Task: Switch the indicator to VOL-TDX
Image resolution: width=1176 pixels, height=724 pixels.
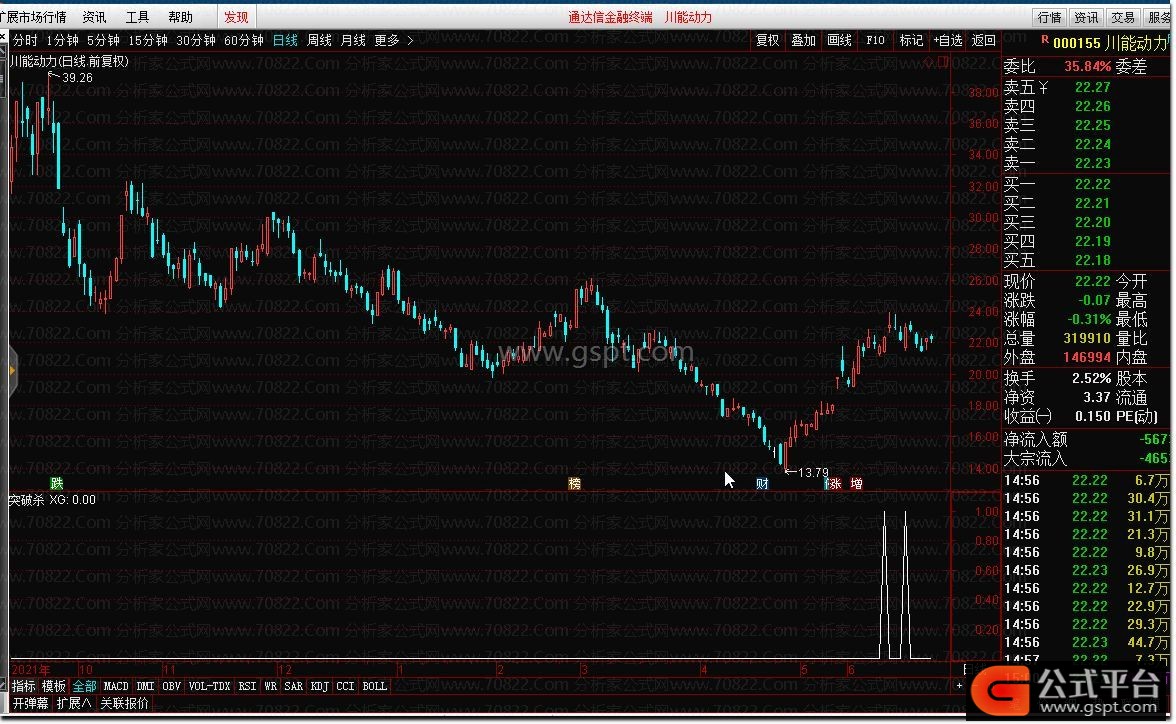Action: click(x=209, y=686)
